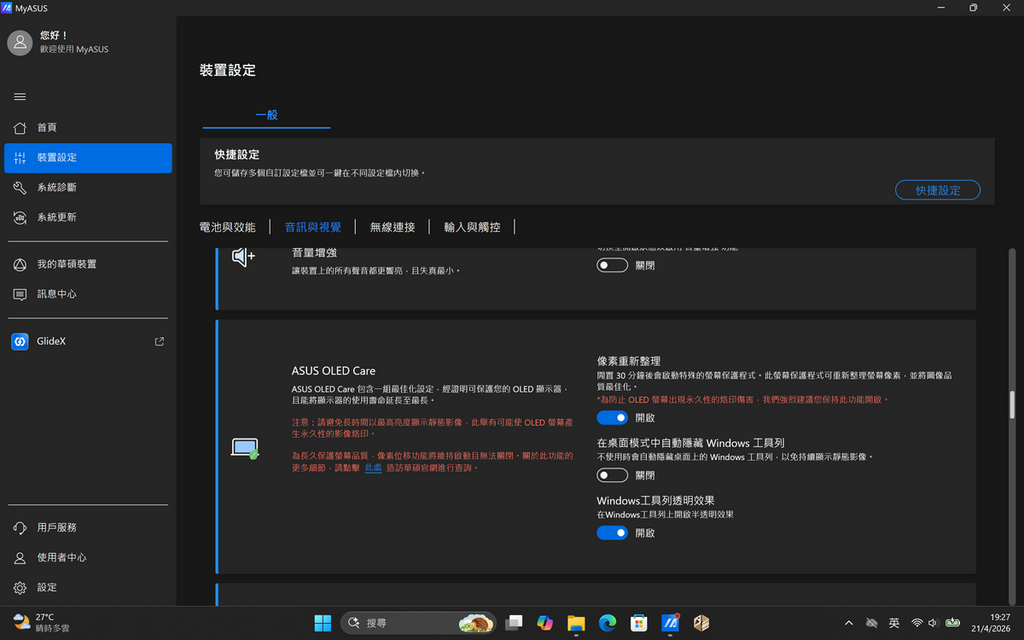Open Microsoft Edge from taskbar
Viewport: 1024px width, 640px height.
pyautogui.click(x=607, y=623)
